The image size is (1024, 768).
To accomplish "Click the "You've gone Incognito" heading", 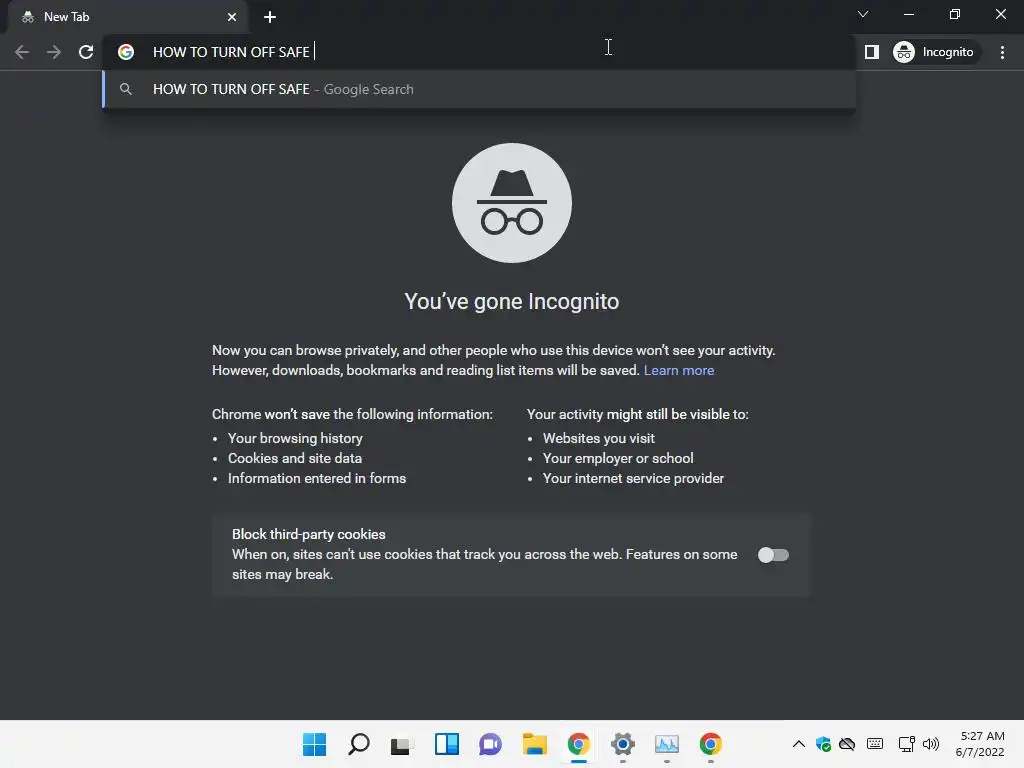I will 511,302.
